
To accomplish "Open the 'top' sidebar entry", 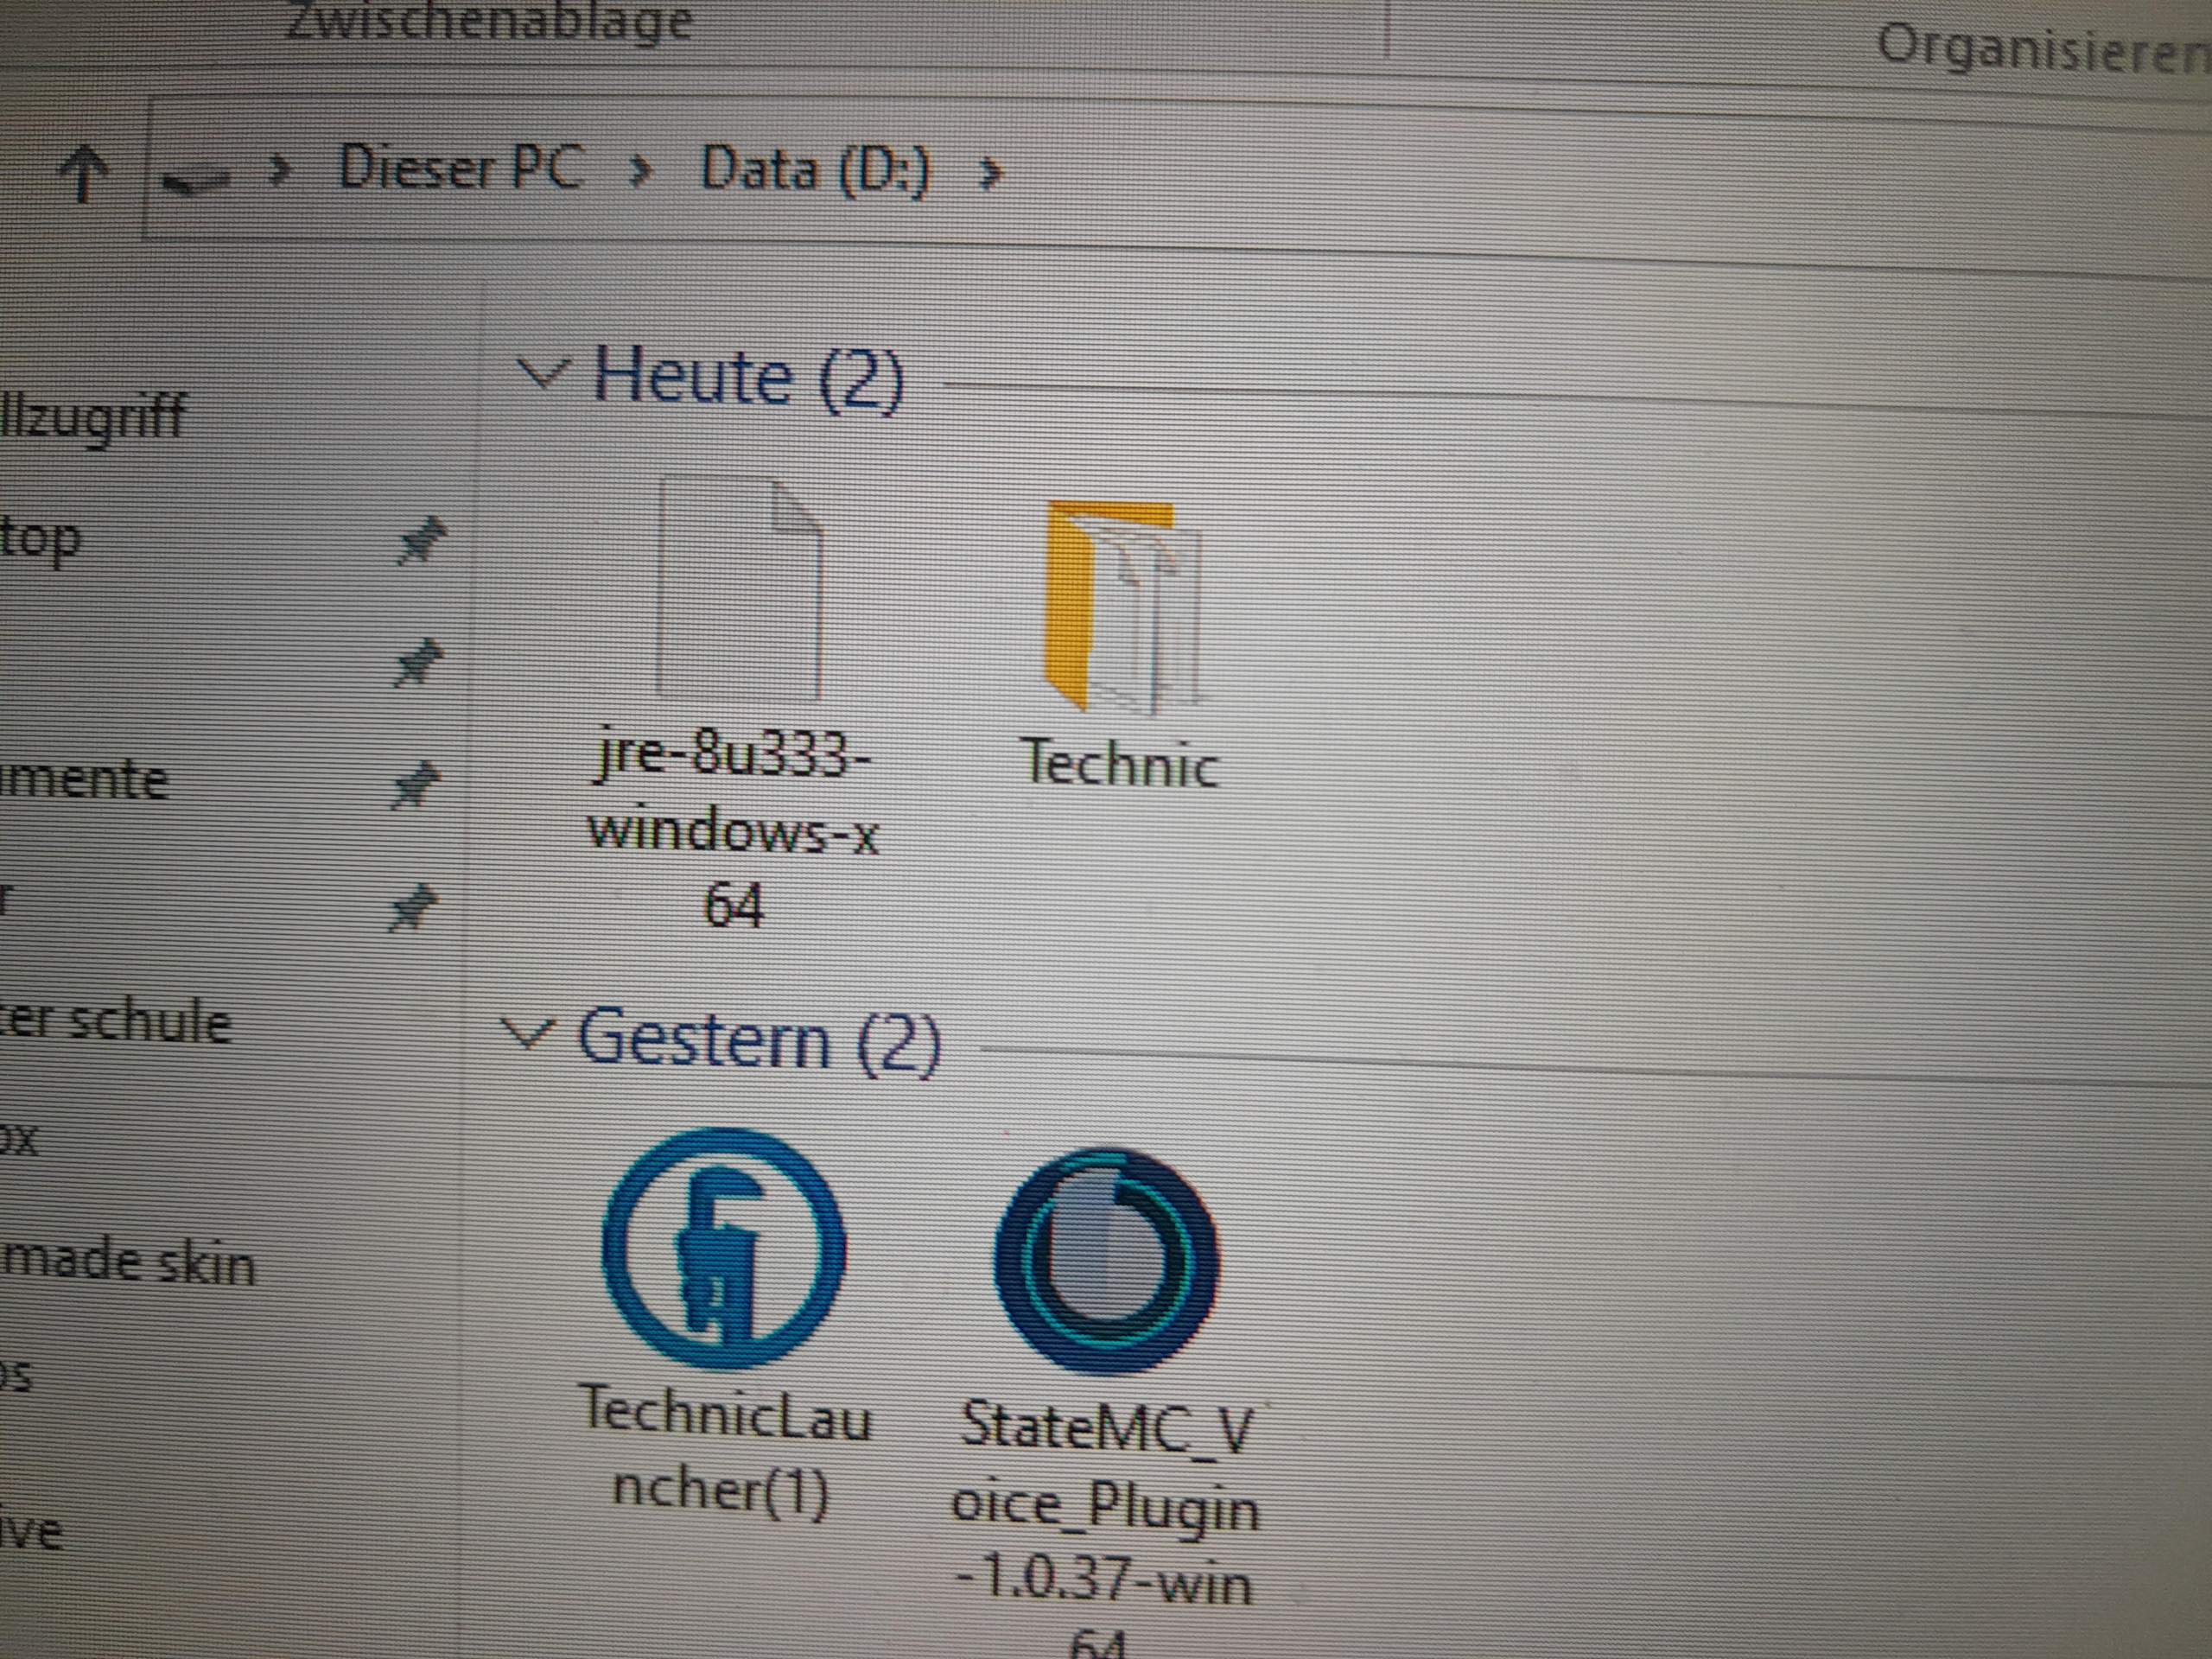I will point(40,540).
